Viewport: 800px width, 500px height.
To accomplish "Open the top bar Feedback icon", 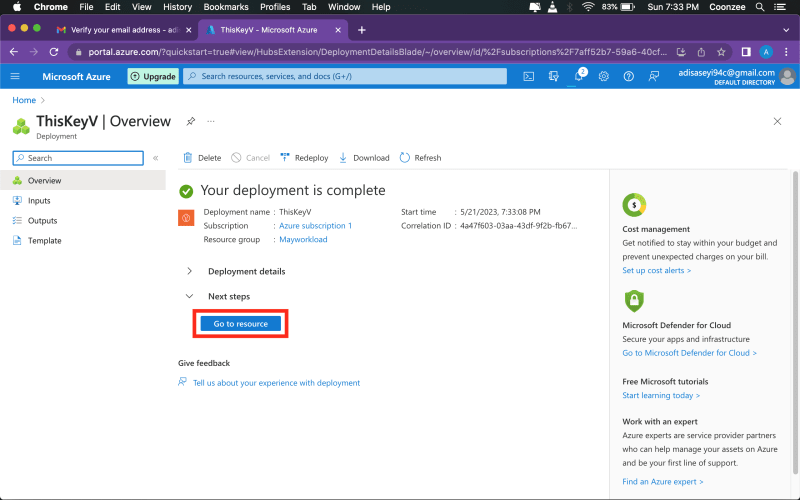I will pyautogui.click(x=654, y=77).
